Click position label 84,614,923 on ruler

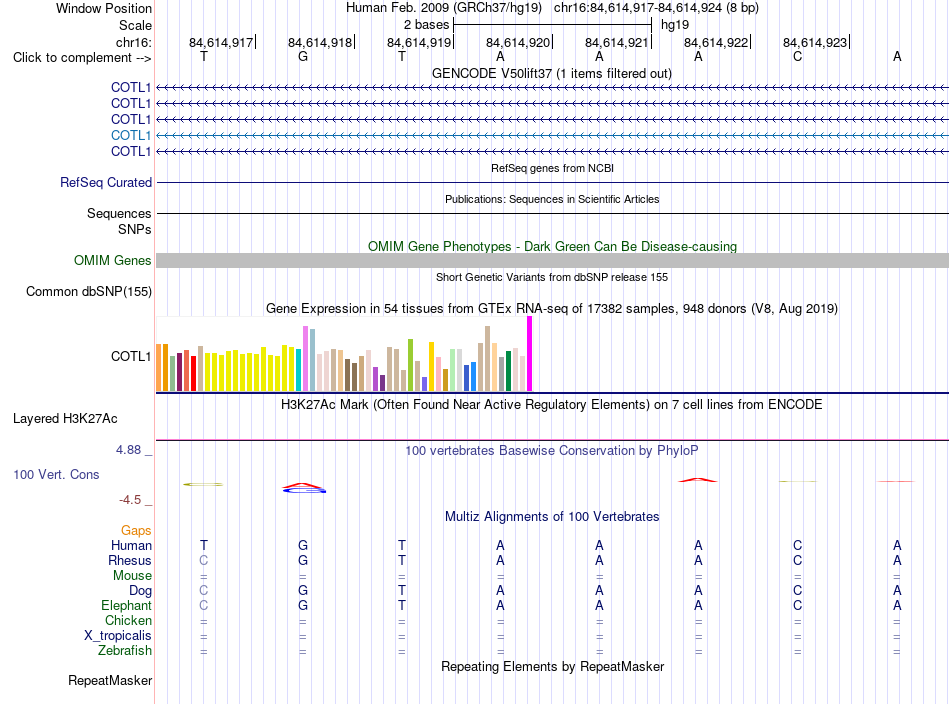tap(815, 42)
